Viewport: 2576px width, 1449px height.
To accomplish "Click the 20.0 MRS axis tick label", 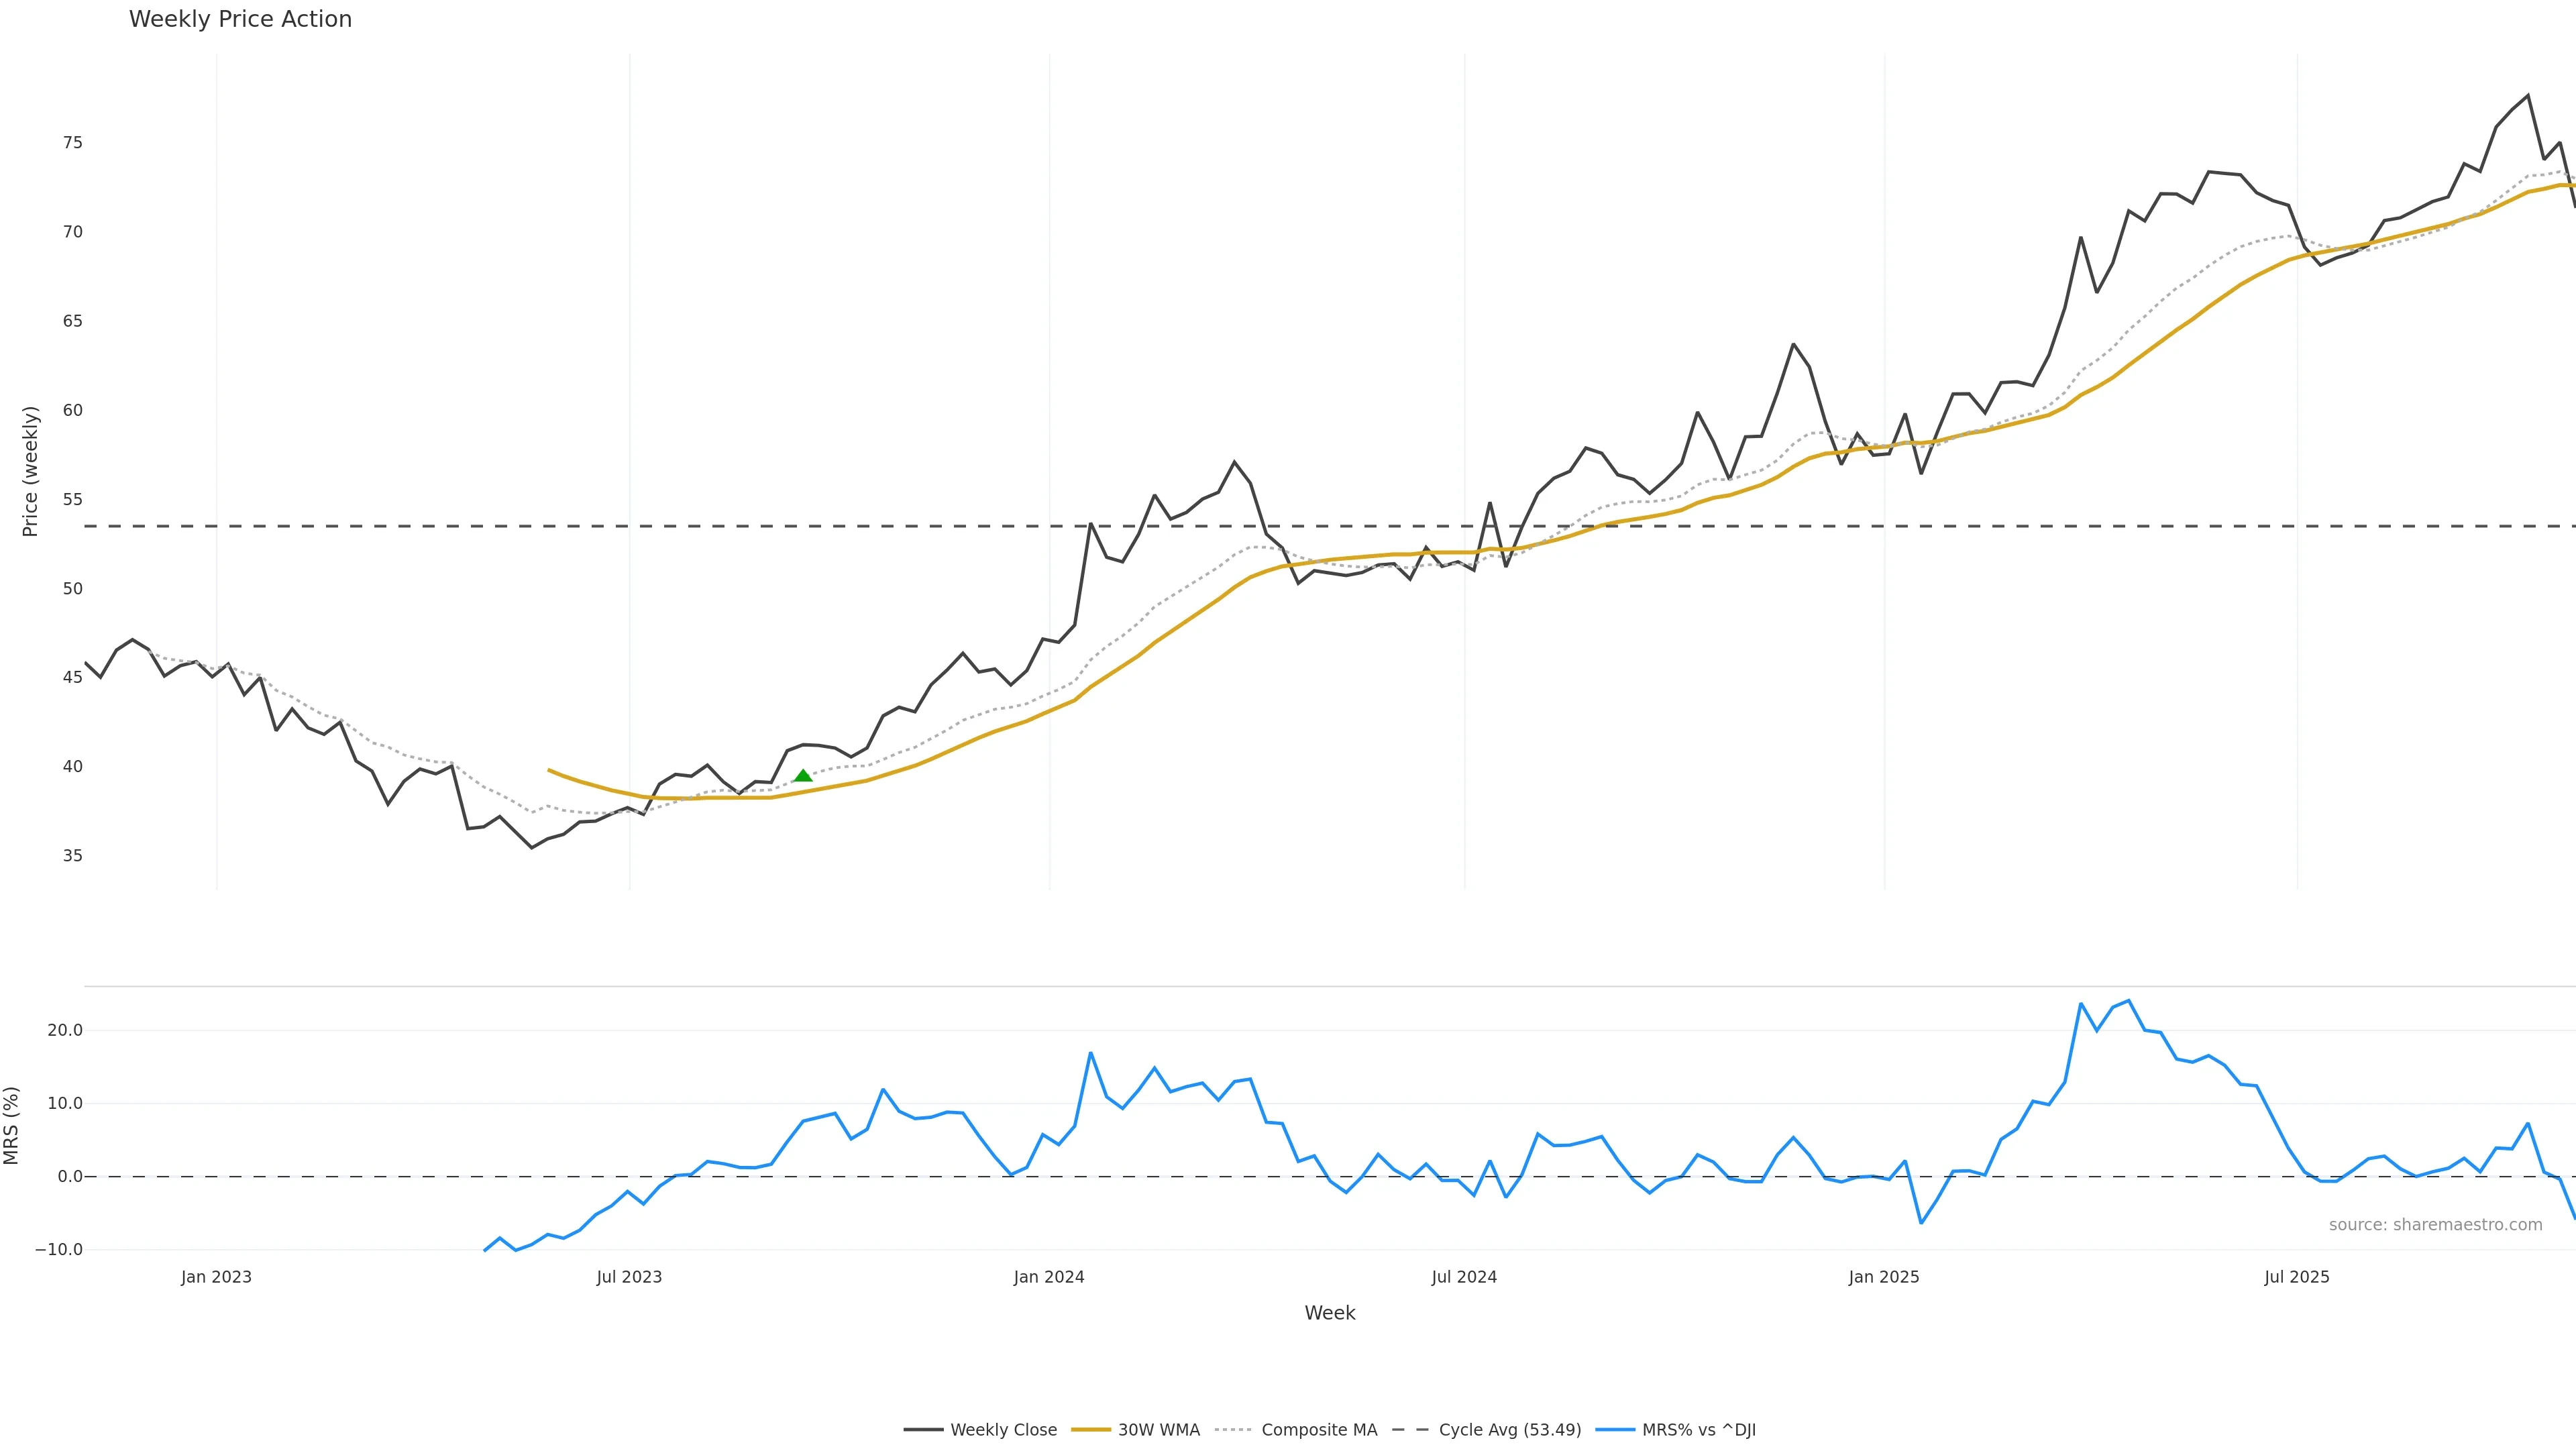I will [65, 1030].
